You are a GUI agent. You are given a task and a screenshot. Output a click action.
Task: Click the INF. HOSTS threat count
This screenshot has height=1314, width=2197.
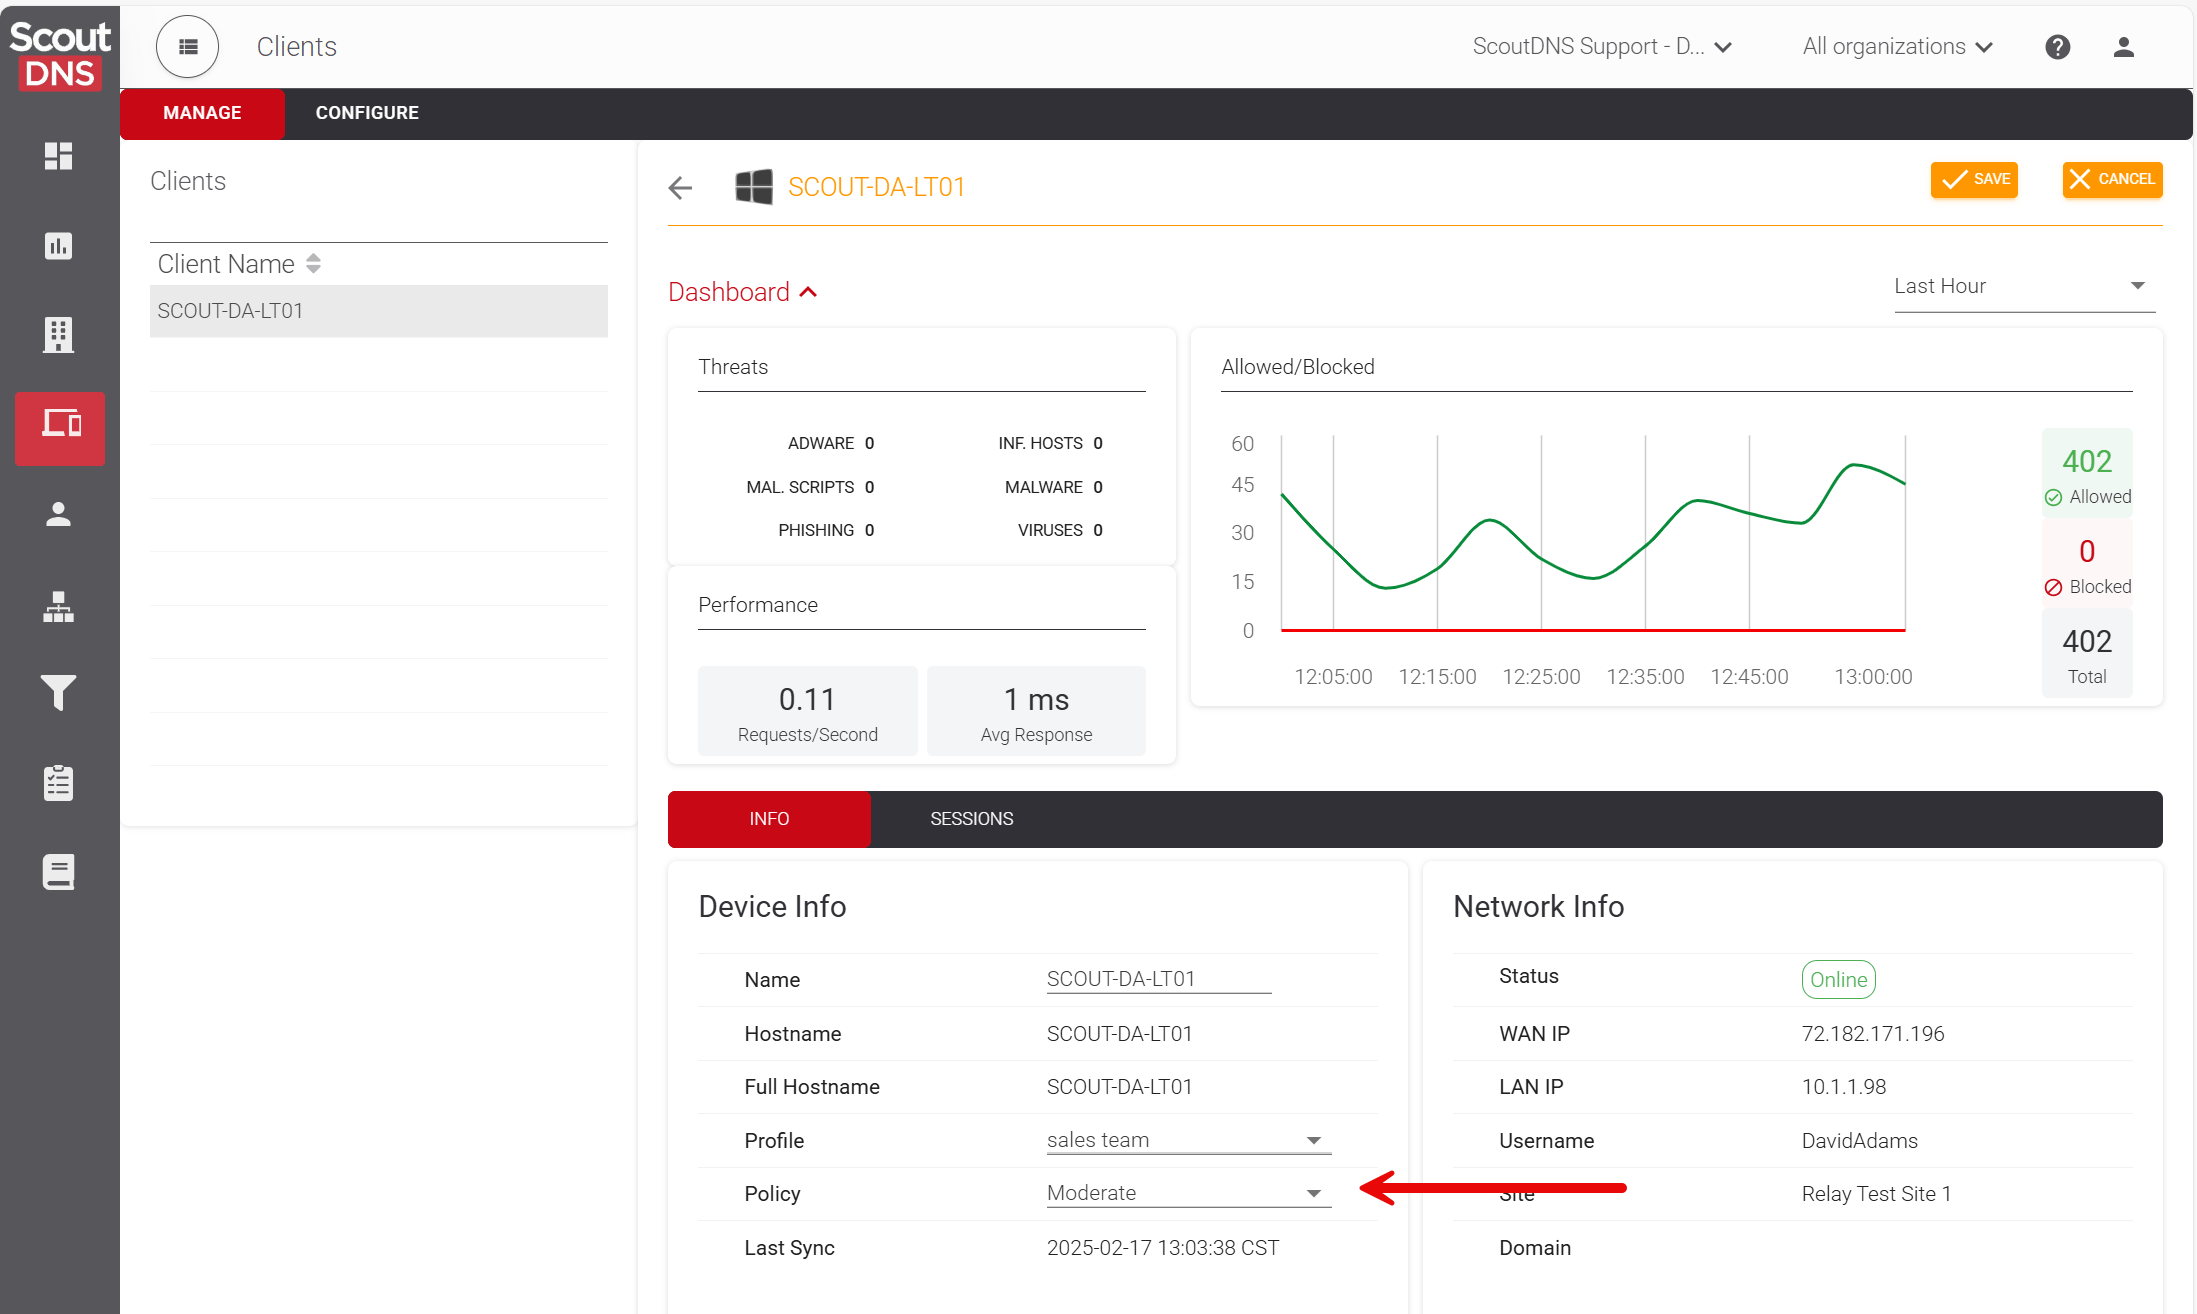1098,443
